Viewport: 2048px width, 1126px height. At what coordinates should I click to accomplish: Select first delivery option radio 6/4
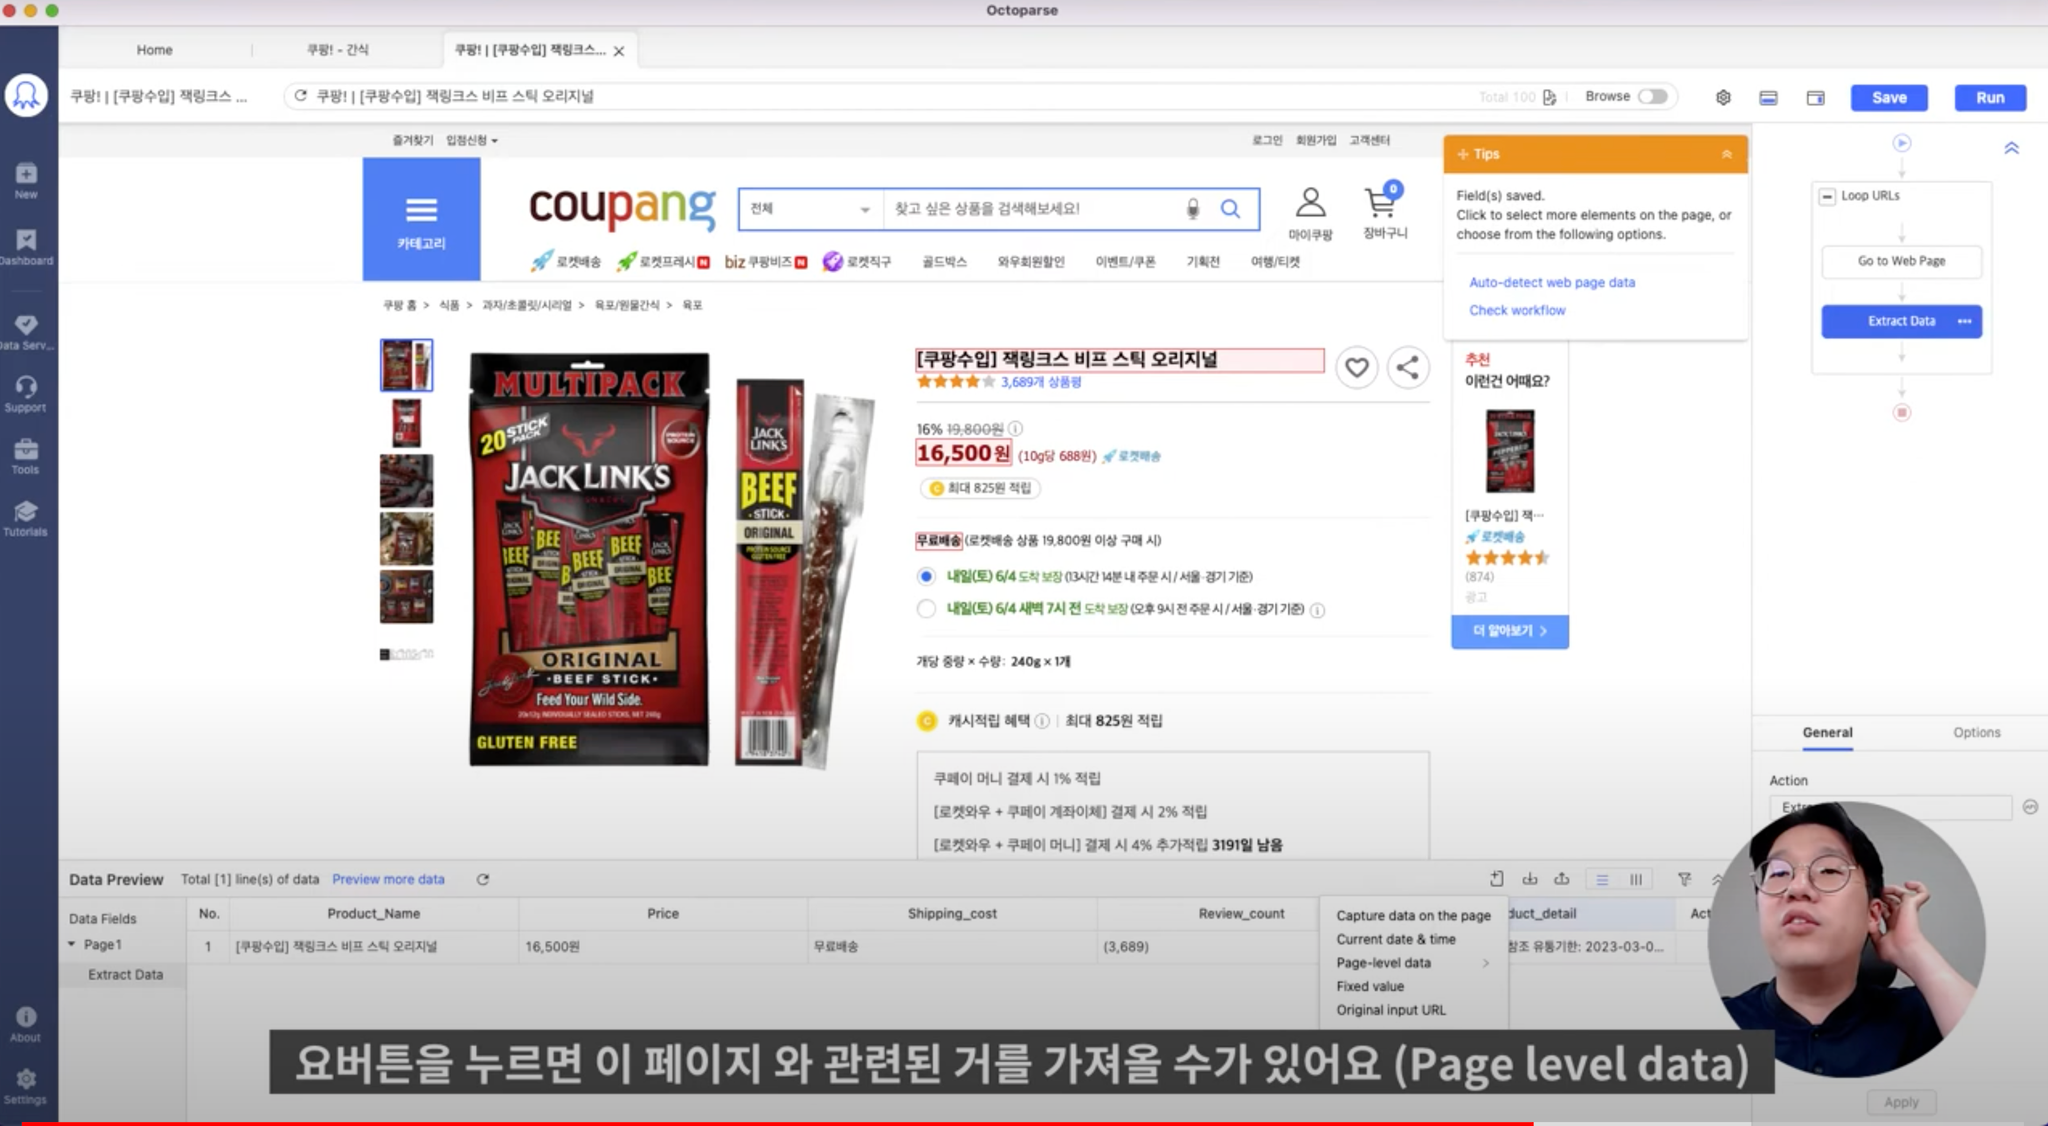pos(926,576)
